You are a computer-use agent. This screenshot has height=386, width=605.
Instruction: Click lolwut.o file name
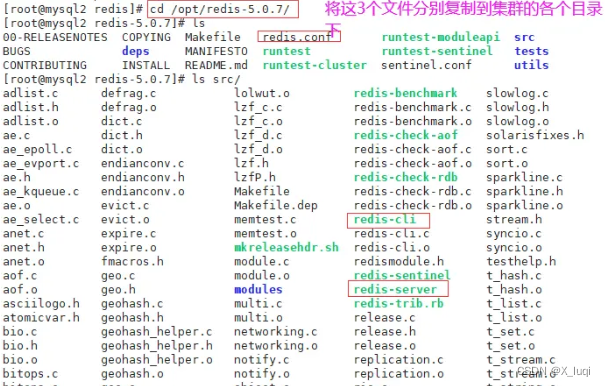coord(262,93)
